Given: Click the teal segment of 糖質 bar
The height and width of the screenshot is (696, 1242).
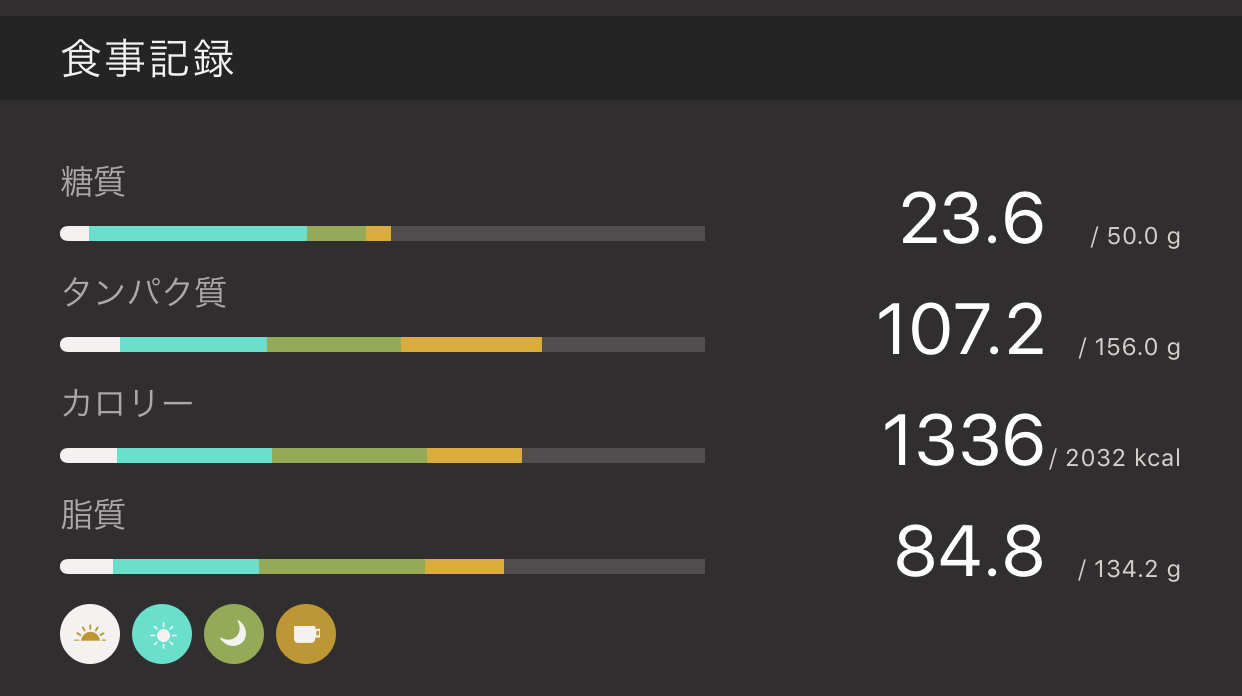Looking at the screenshot, I should [x=198, y=234].
